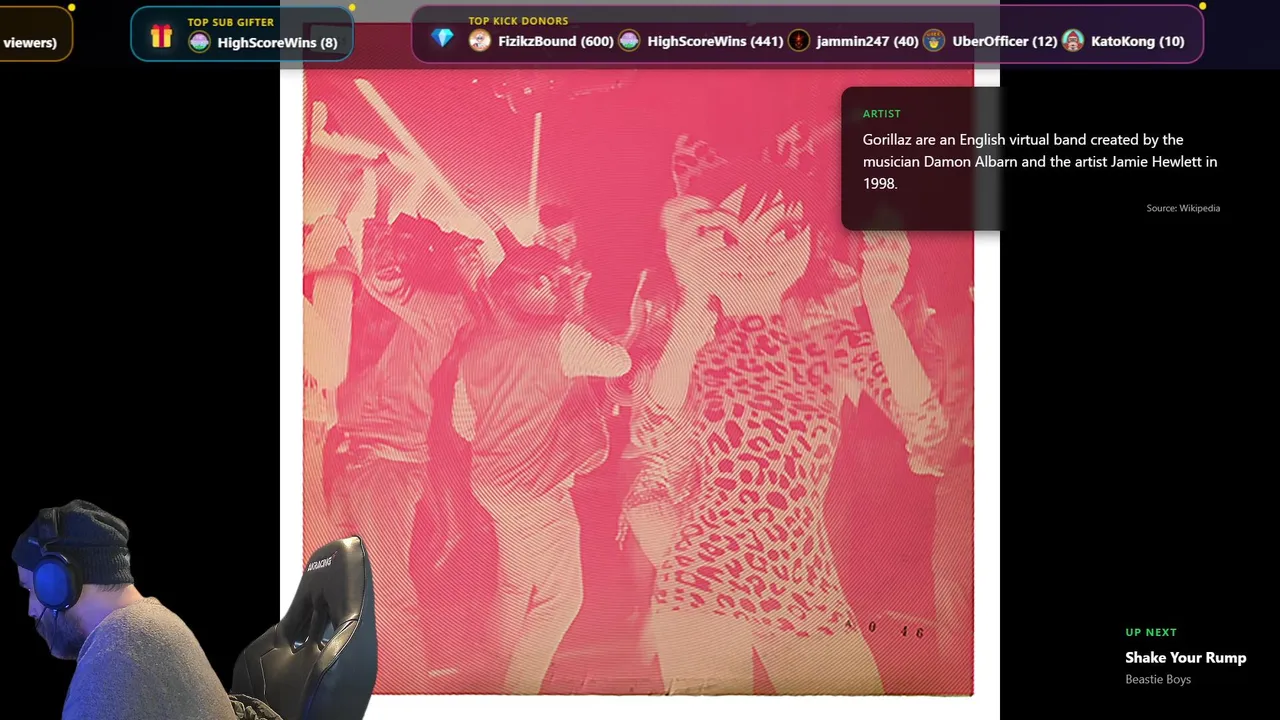This screenshot has width=1280, height=720.
Task: Click 'Source: Wikipedia' attribution
Action: [1183, 208]
